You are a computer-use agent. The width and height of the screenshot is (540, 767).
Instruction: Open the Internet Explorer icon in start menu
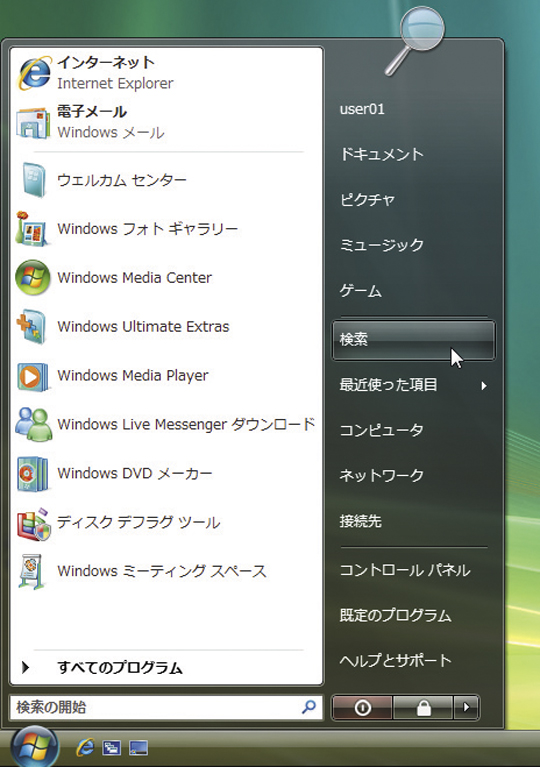tap(33, 73)
